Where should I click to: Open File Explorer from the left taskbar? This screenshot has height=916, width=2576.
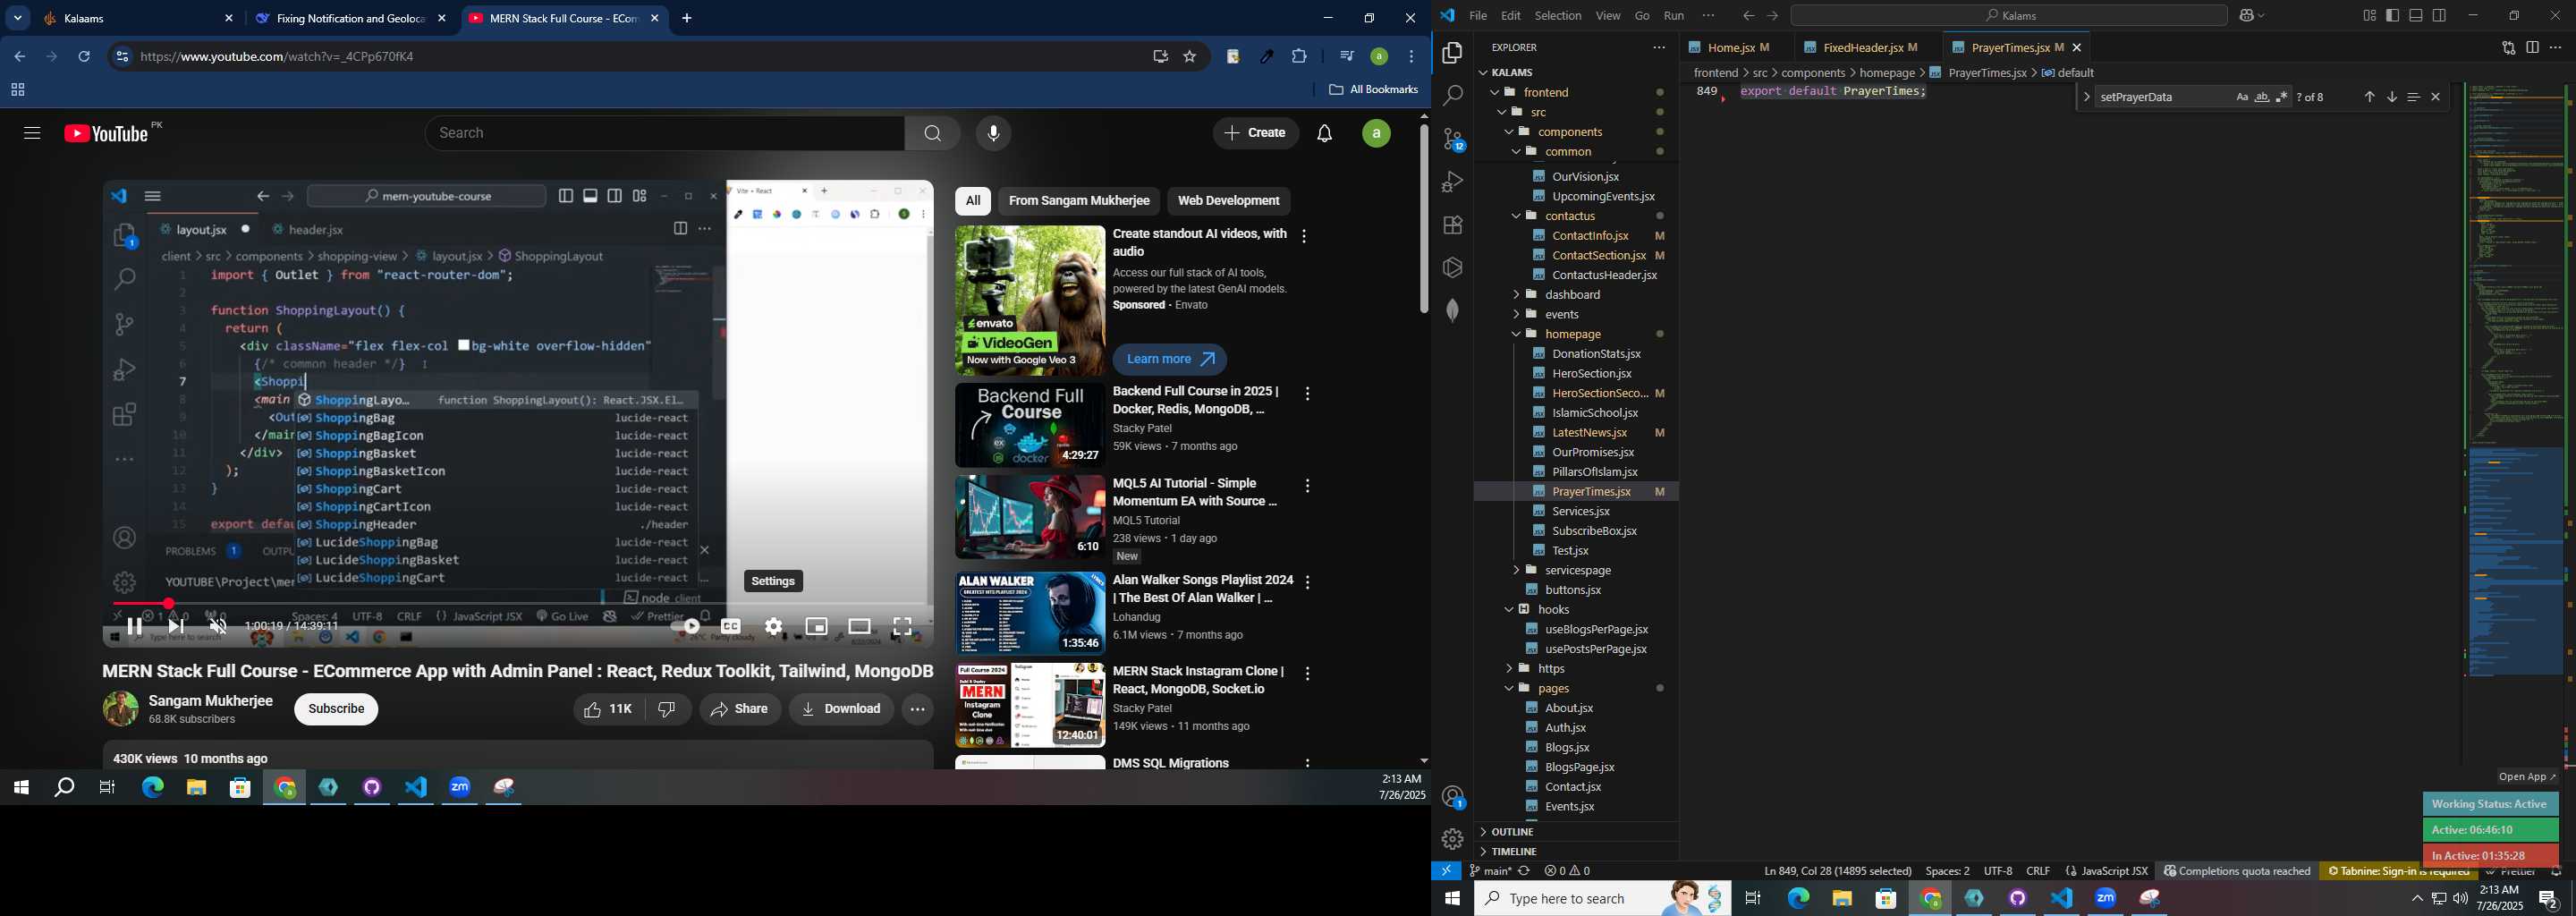(196, 788)
